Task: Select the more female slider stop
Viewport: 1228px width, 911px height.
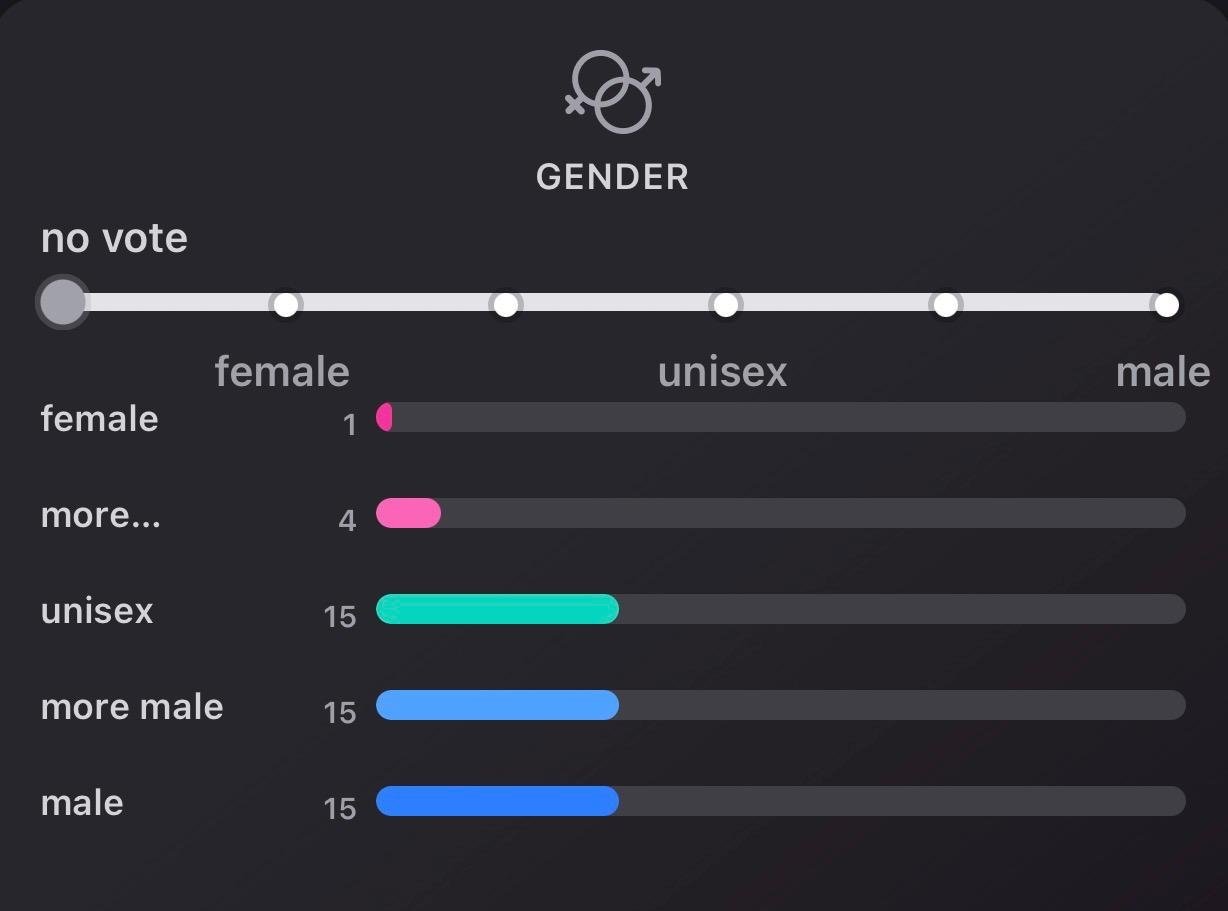Action: 506,304
